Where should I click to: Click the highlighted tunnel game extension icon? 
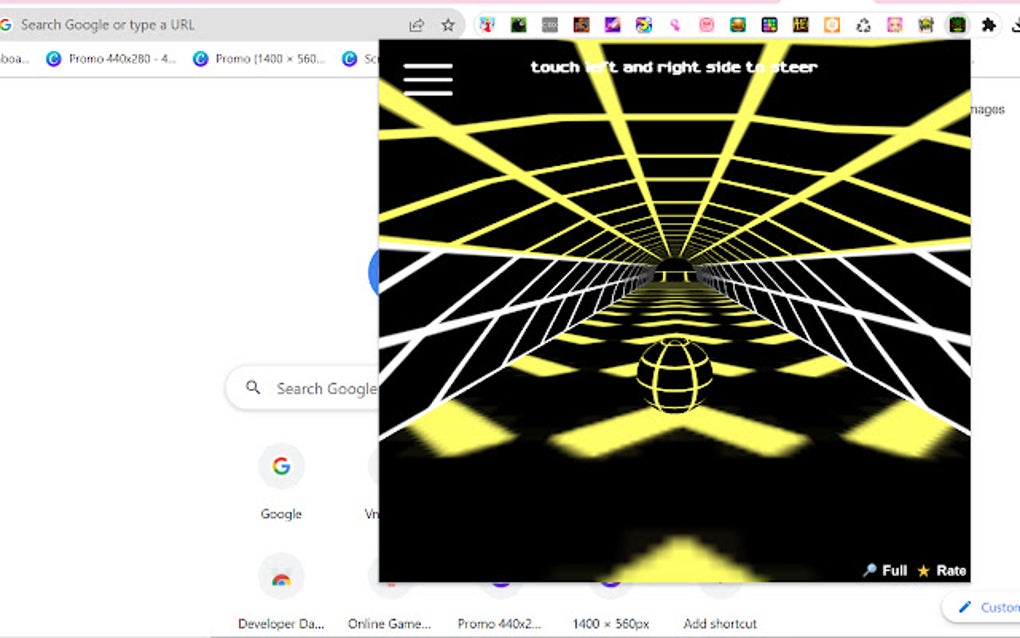pyautogui.click(x=957, y=25)
